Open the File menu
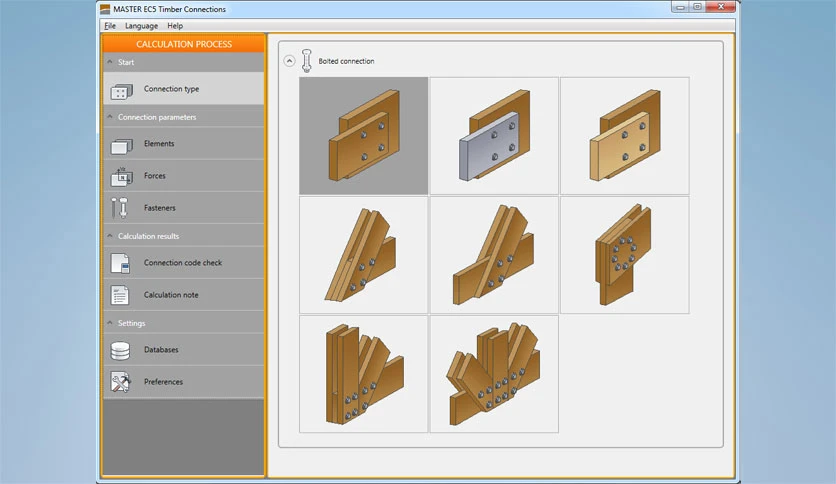Viewport: 836px width, 484px height. pyautogui.click(x=110, y=26)
